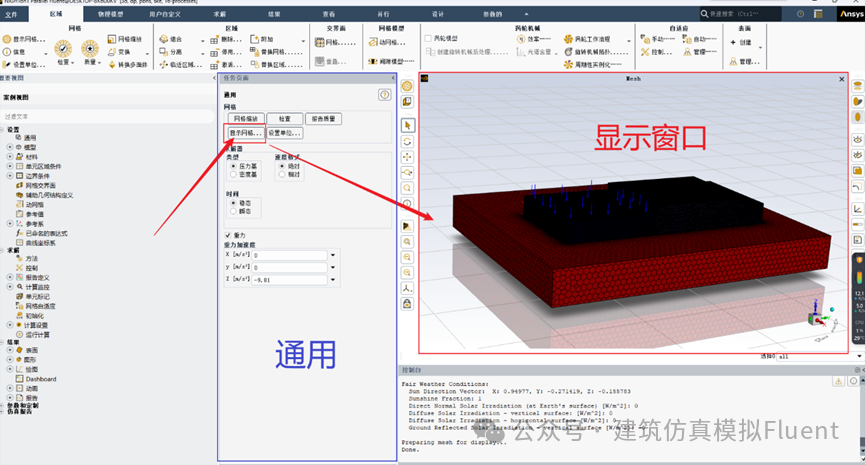Expand Report Definitions (报告定义) tree node
Screen dimensions: 865x465
pos(9,277)
